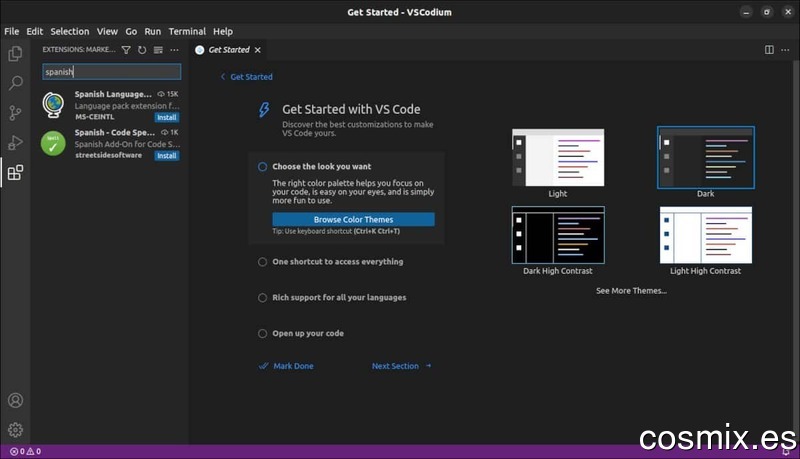Viewport: 800px width, 459px height.
Task: Open the Manage gear icon
Action: click(x=15, y=430)
